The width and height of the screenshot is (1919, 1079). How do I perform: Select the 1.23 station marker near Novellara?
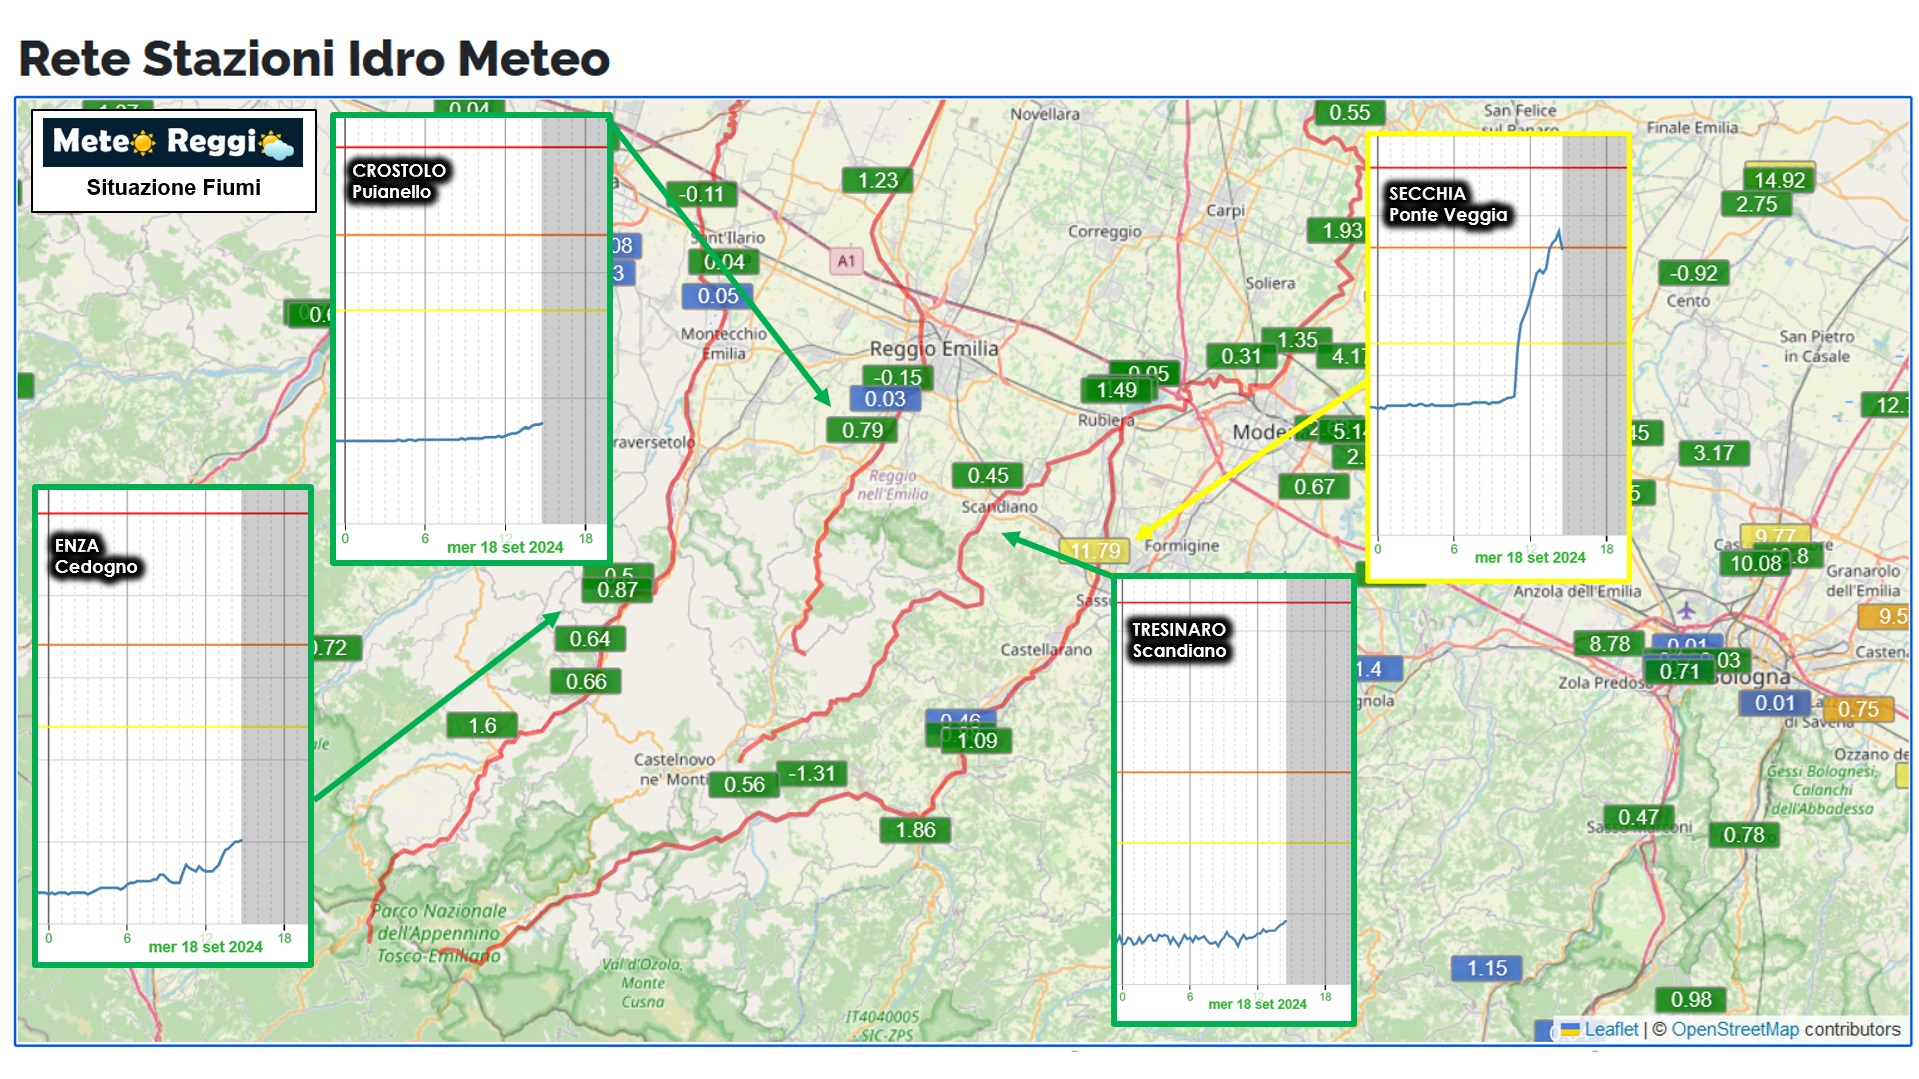tap(877, 180)
